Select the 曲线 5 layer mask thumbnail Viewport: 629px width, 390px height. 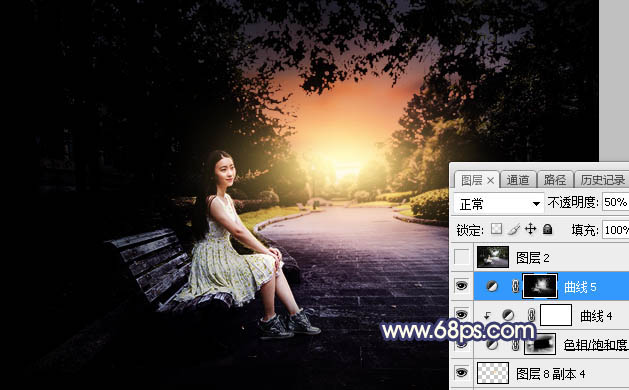tap(540, 286)
